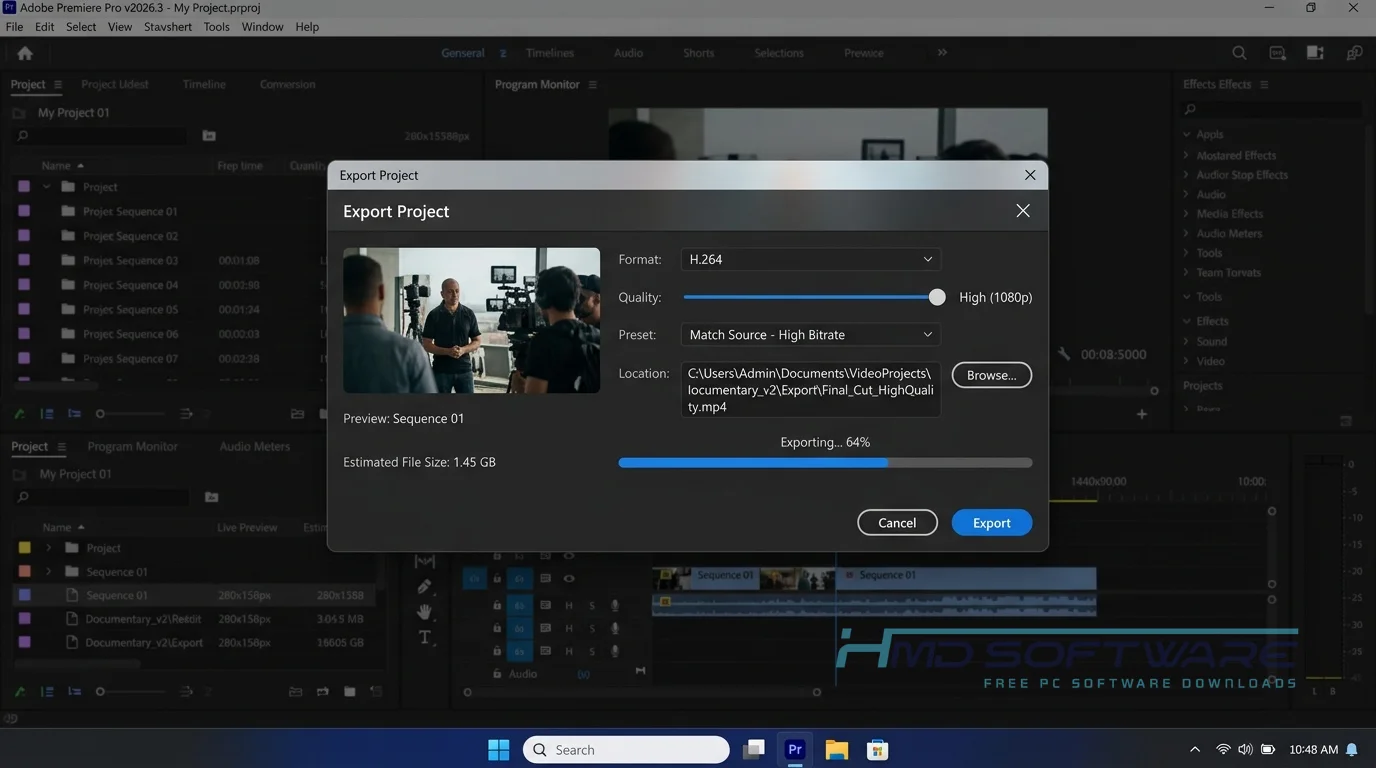1376x768 pixels.
Task: Switch to the Timelines workspace tab
Action: 550,53
